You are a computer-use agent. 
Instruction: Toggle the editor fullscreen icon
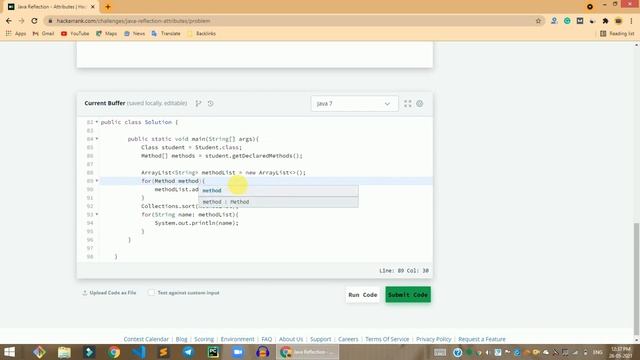pyautogui.click(x=408, y=104)
